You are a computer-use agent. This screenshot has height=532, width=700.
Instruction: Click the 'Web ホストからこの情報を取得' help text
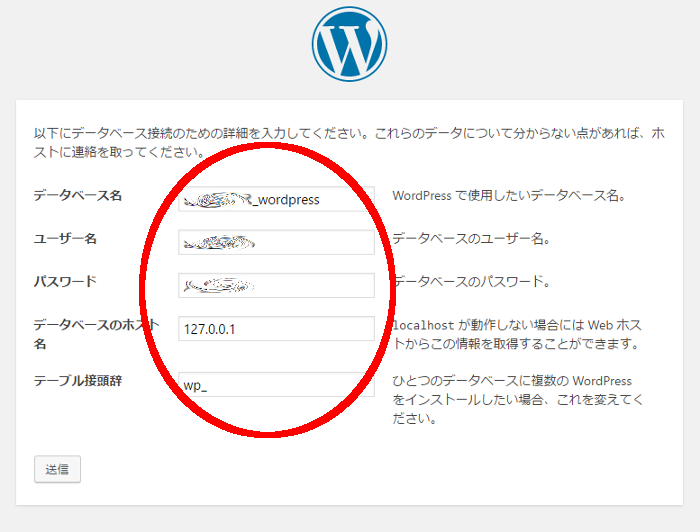515,344
